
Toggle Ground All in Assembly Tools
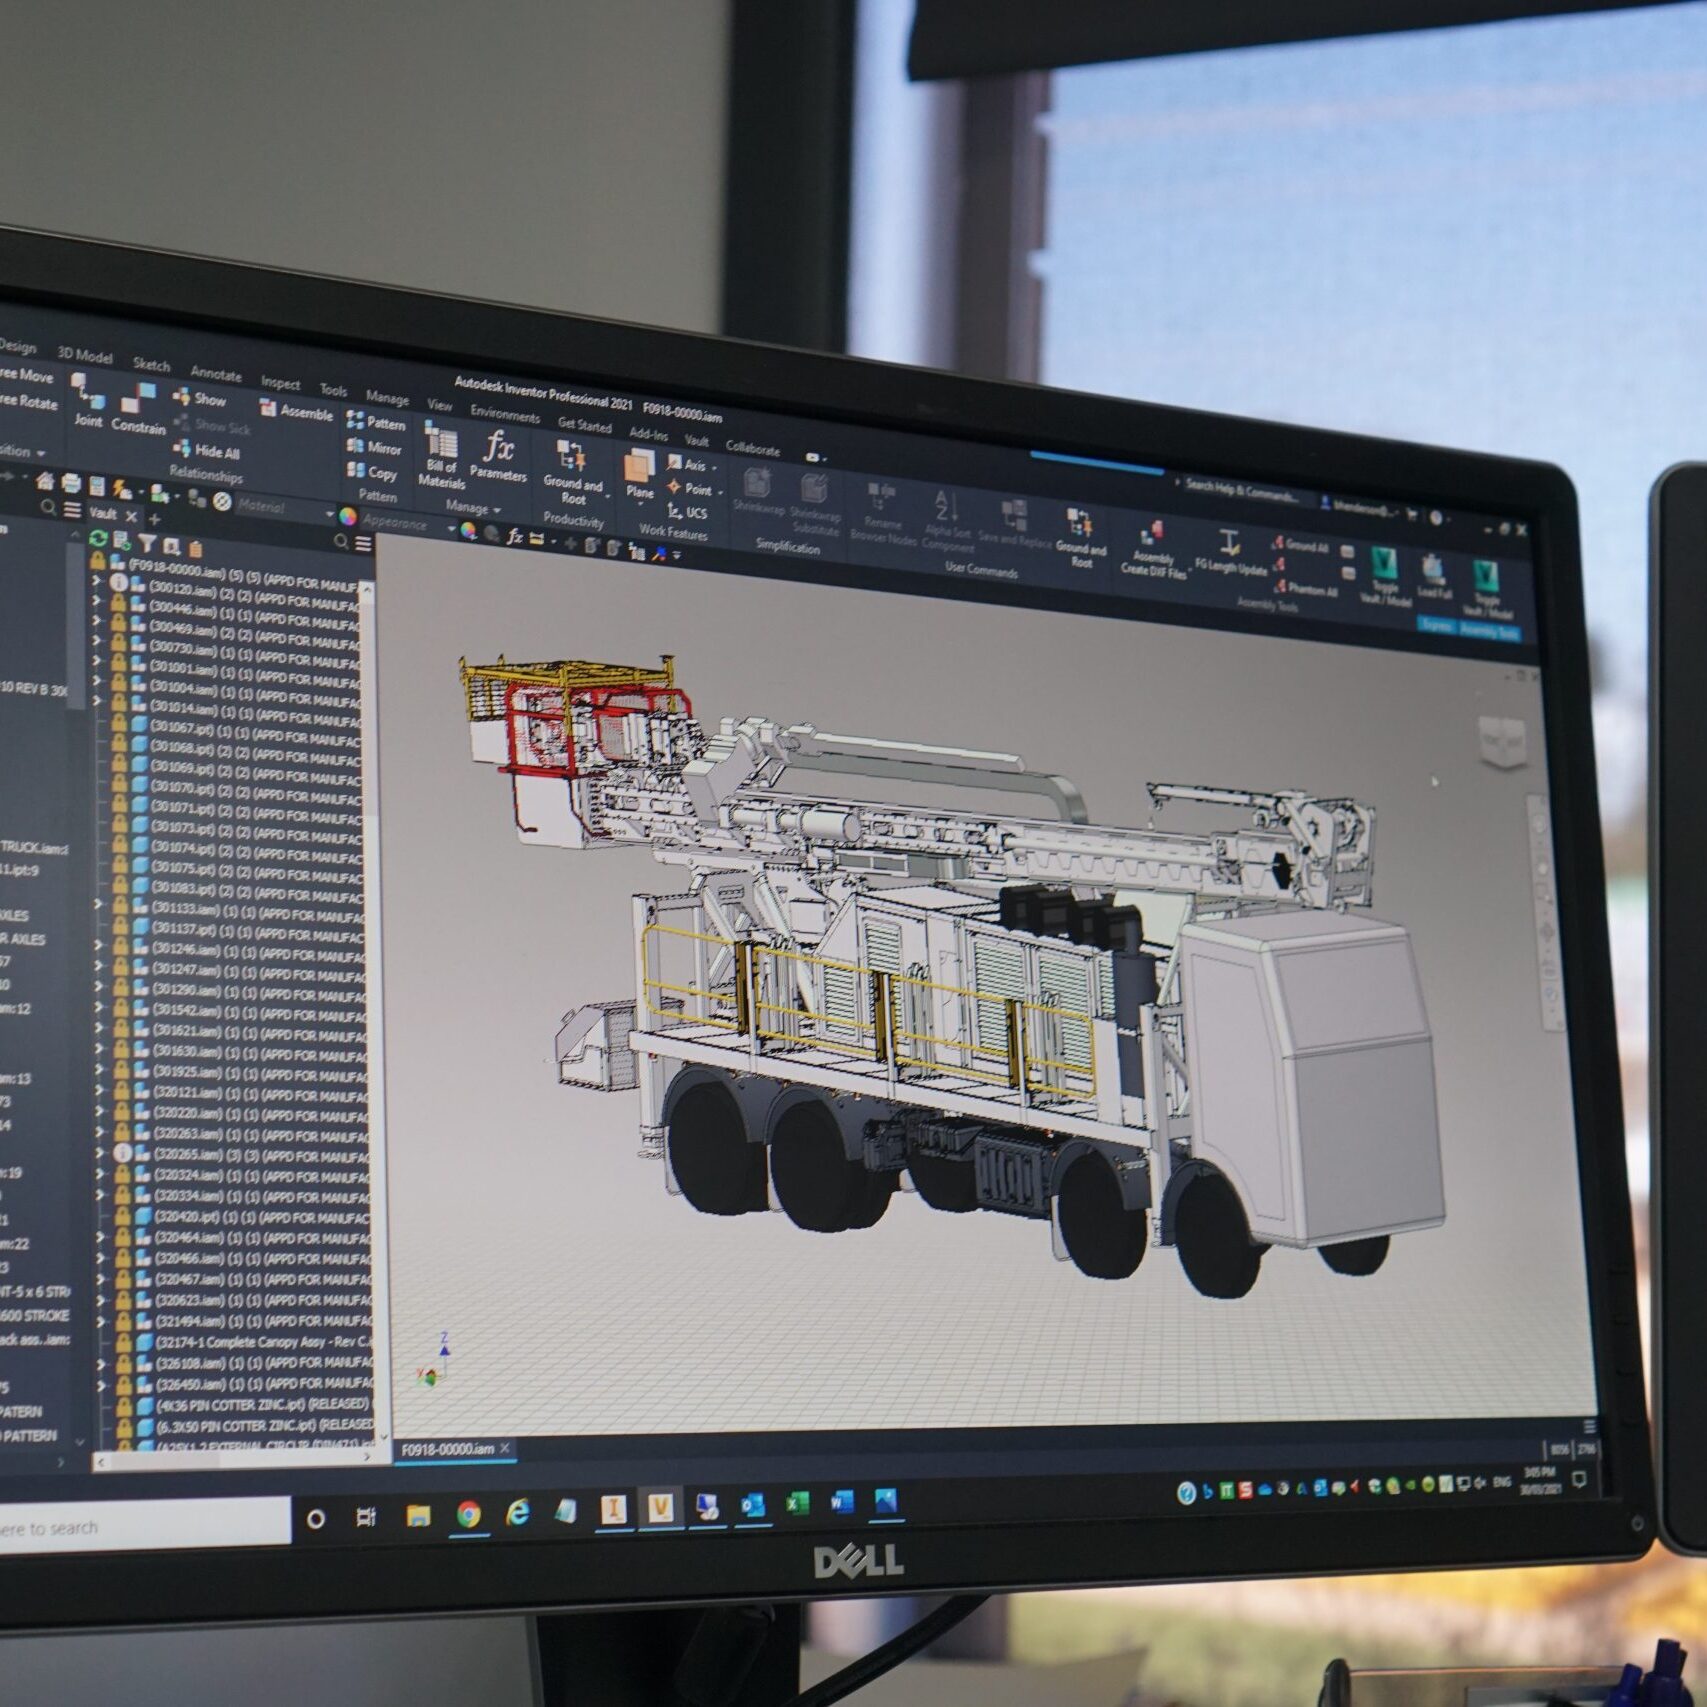[1300, 545]
